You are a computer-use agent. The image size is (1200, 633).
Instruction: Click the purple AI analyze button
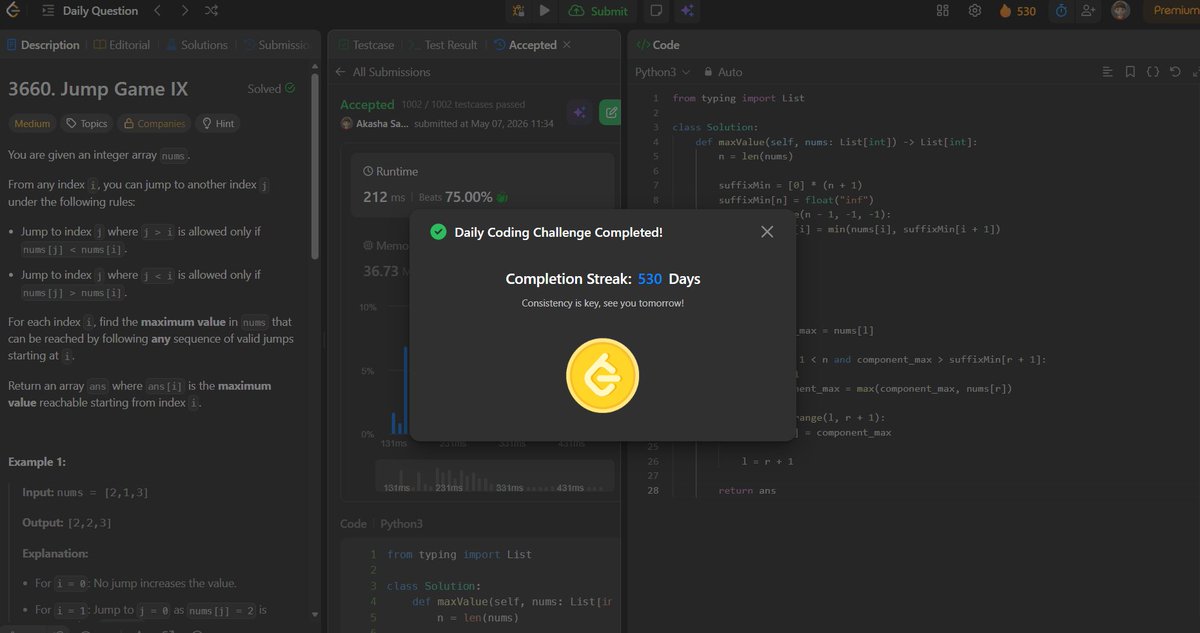pos(578,113)
